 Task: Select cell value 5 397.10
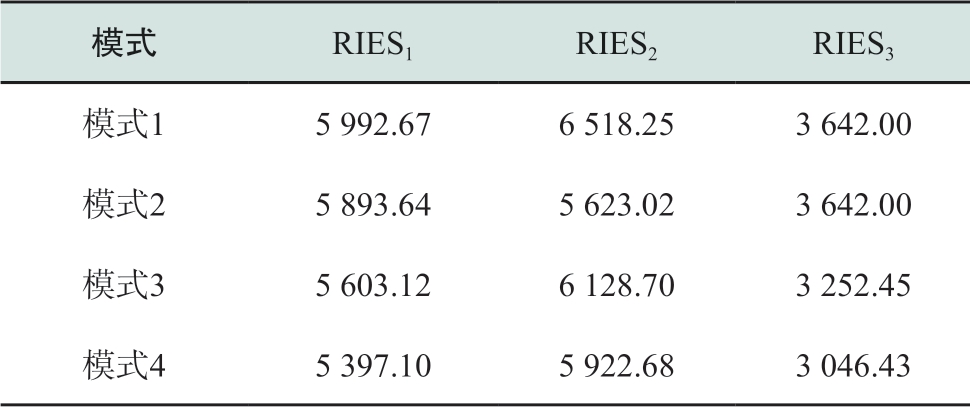pyautogui.click(x=373, y=366)
